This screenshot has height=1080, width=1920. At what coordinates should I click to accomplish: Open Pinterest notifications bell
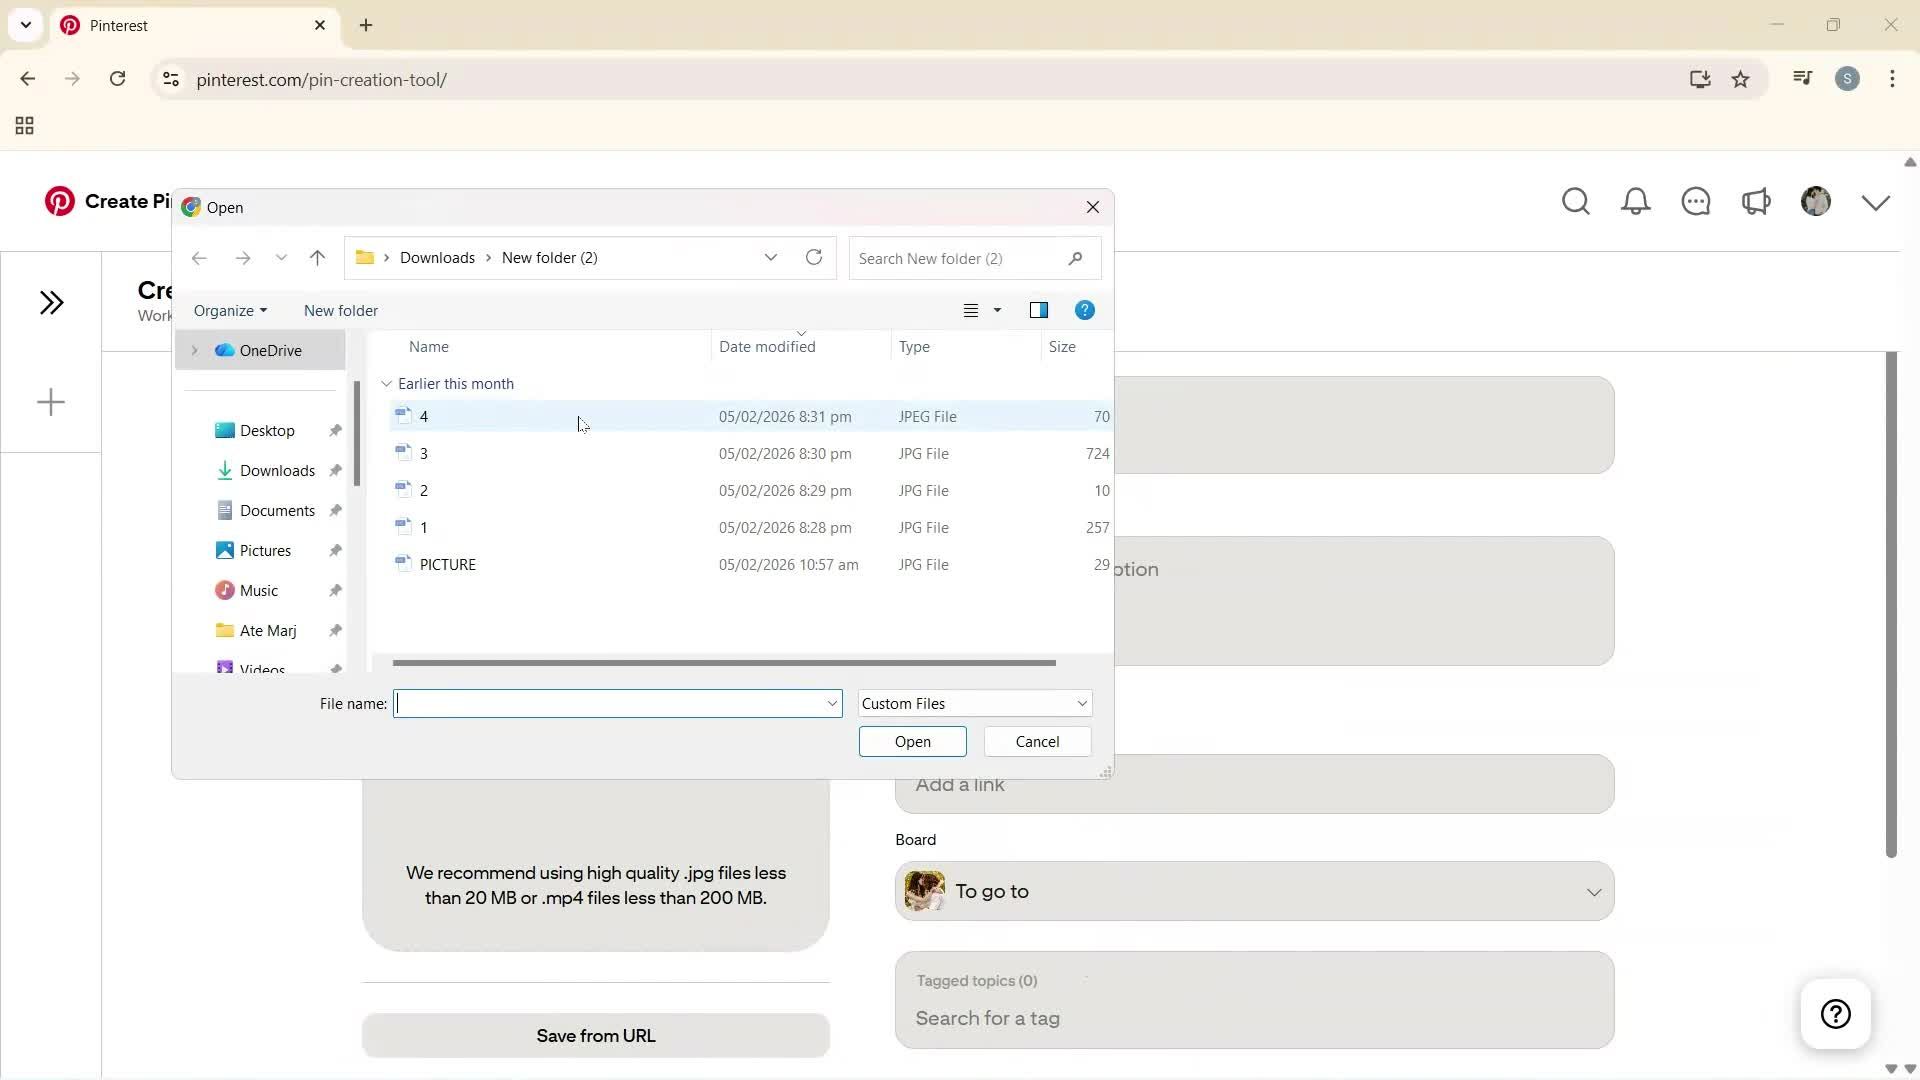pyautogui.click(x=1636, y=201)
